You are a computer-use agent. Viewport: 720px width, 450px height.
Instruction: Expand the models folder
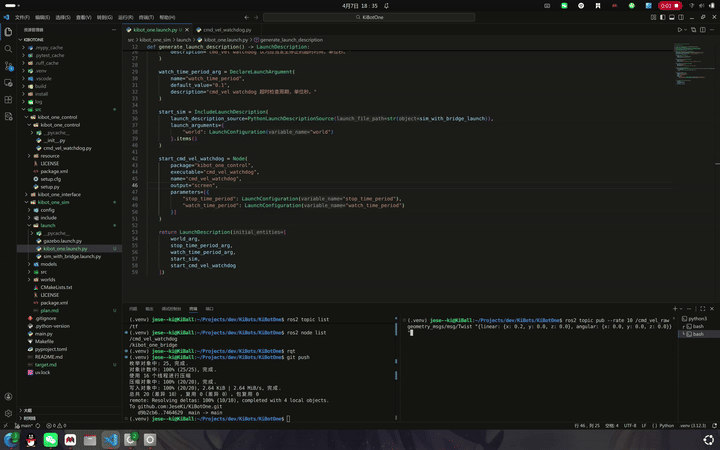coord(48,264)
